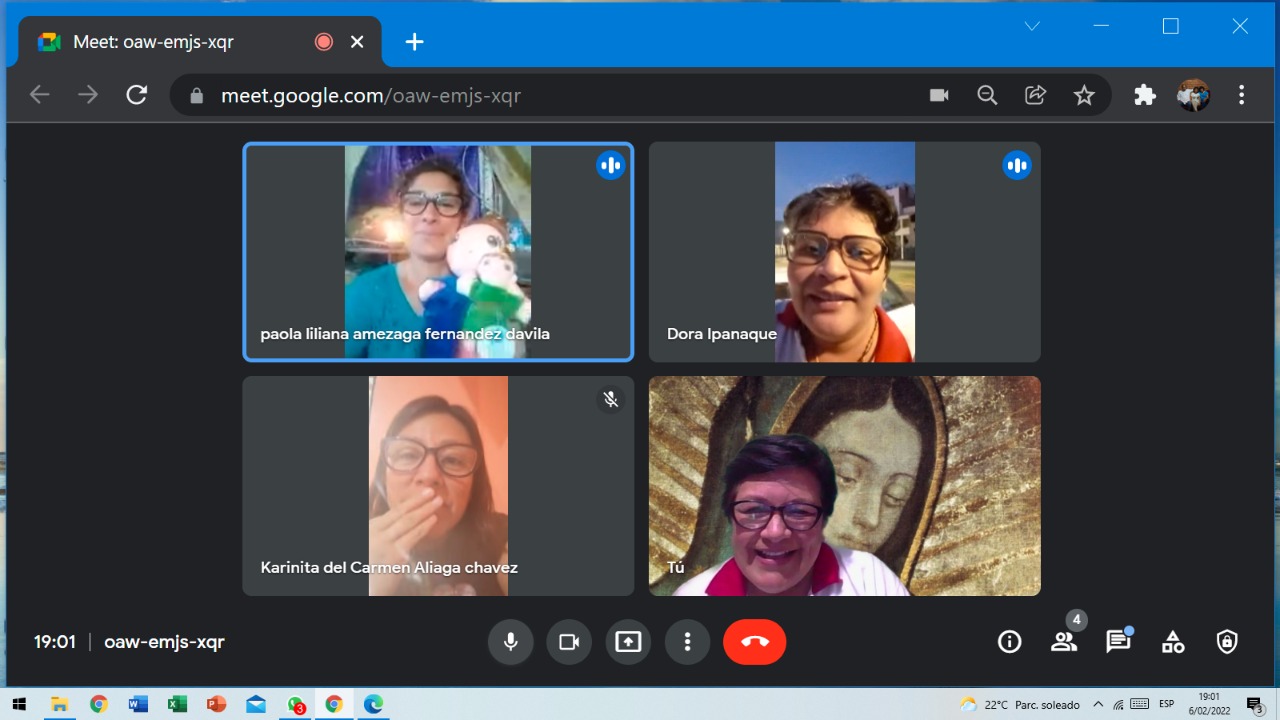The width and height of the screenshot is (1280, 720).
Task: Open PowerPoint from the taskbar
Action: point(216,704)
